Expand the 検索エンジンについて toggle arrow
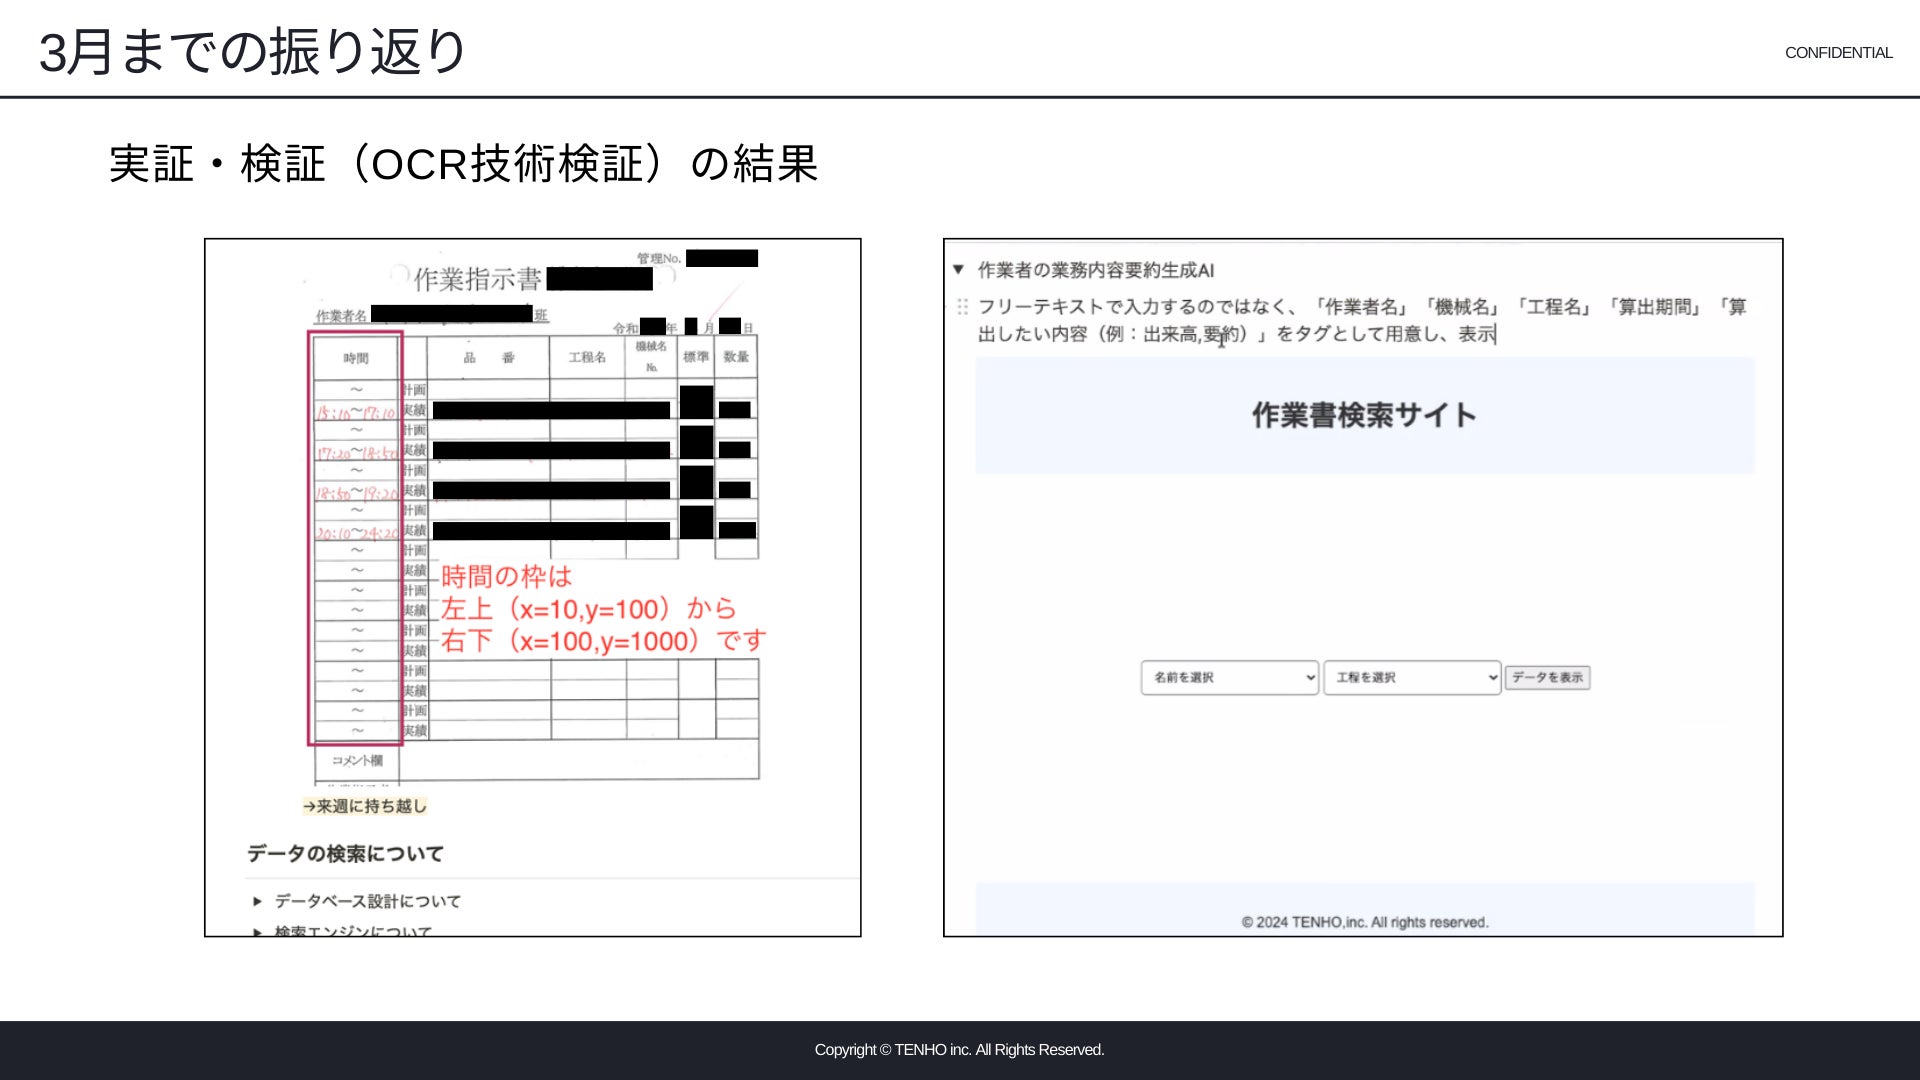The image size is (1920, 1080). 258,931
